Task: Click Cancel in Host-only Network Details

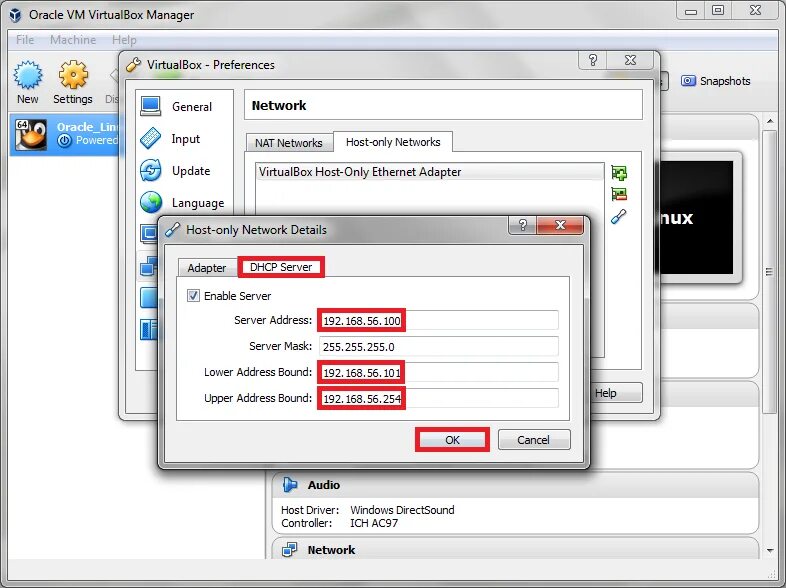Action: (533, 440)
